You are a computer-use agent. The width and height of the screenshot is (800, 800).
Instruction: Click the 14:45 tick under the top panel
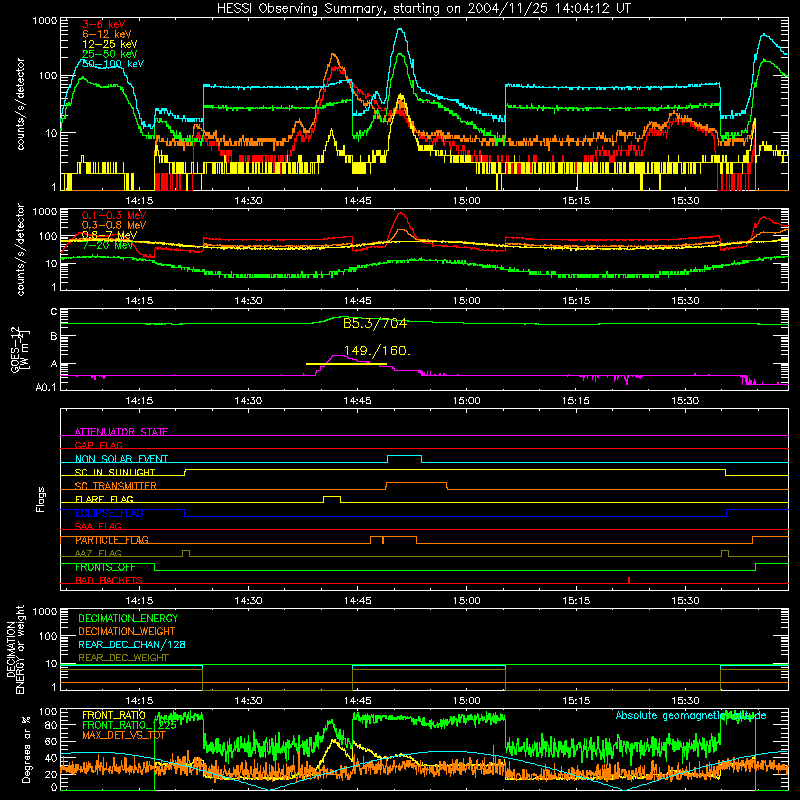coord(358,201)
